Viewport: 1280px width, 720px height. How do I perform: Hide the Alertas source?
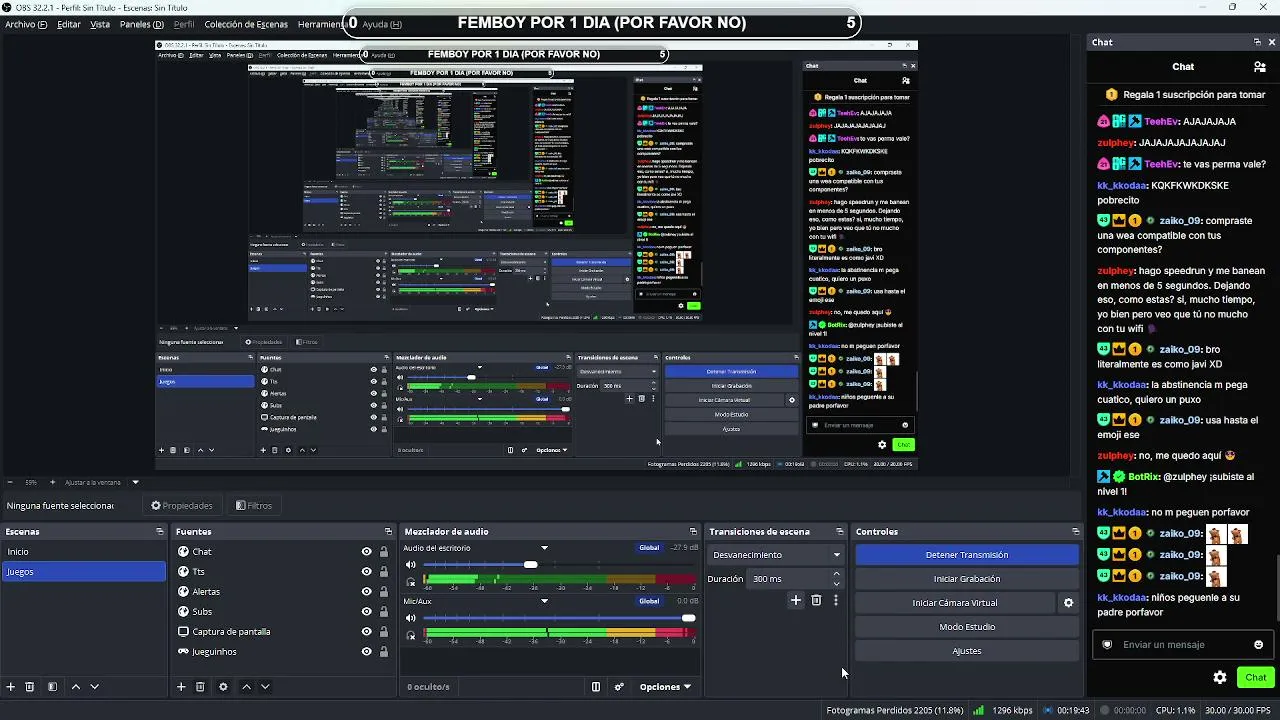(366, 592)
